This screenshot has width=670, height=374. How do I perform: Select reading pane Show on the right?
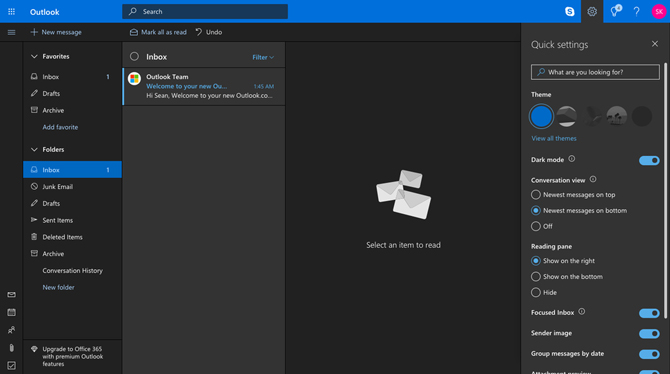563,261
